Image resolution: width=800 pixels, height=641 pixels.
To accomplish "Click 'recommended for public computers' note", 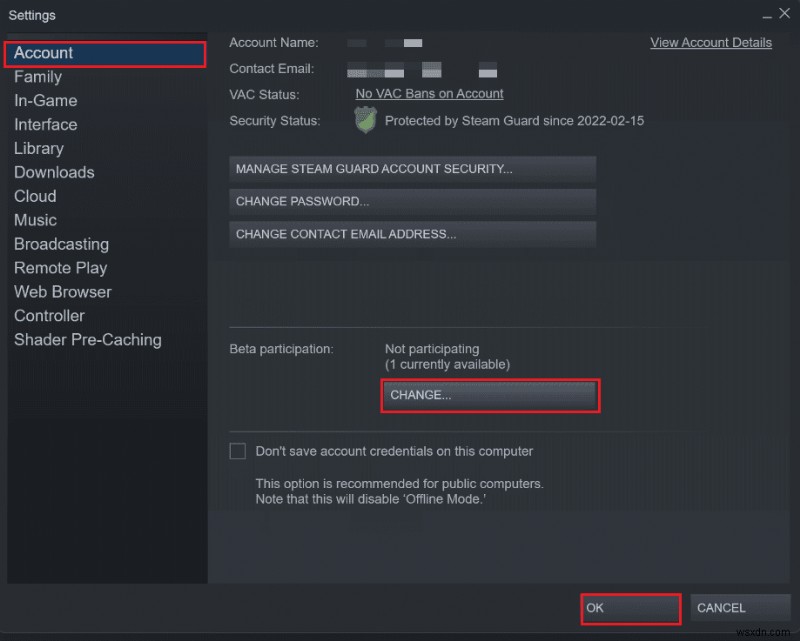I will [x=399, y=484].
